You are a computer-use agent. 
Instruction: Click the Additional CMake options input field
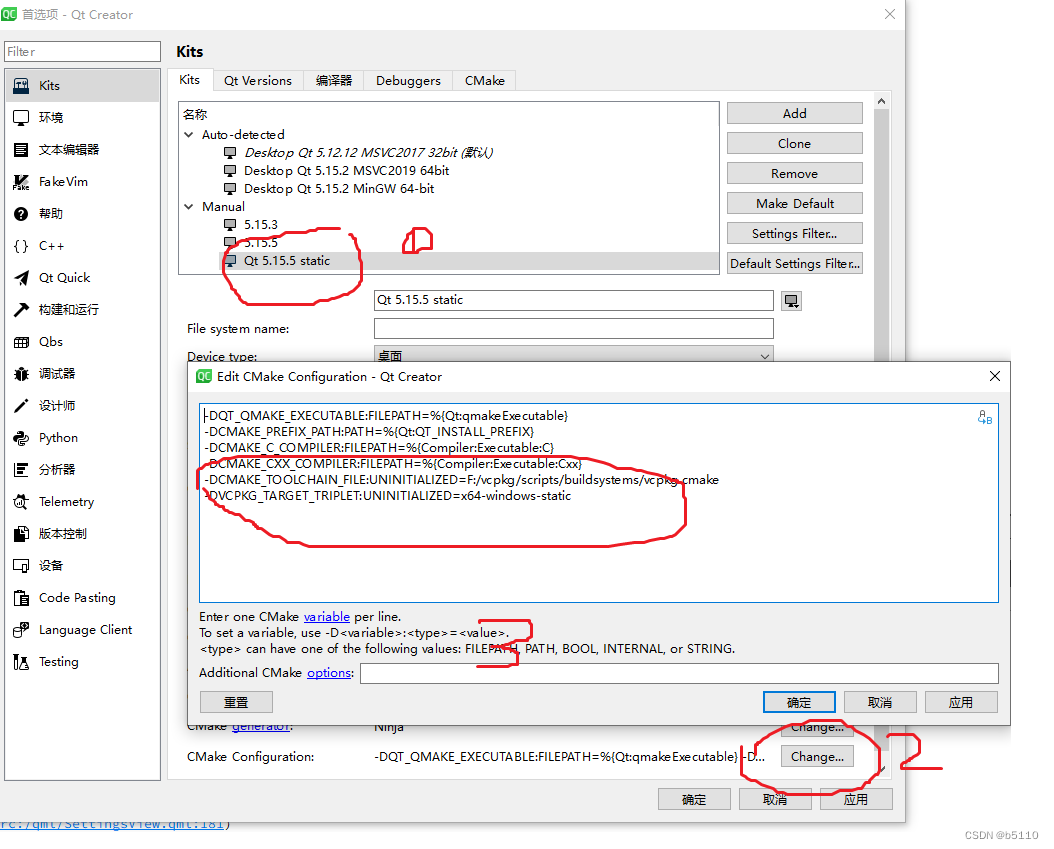point(679,673)
